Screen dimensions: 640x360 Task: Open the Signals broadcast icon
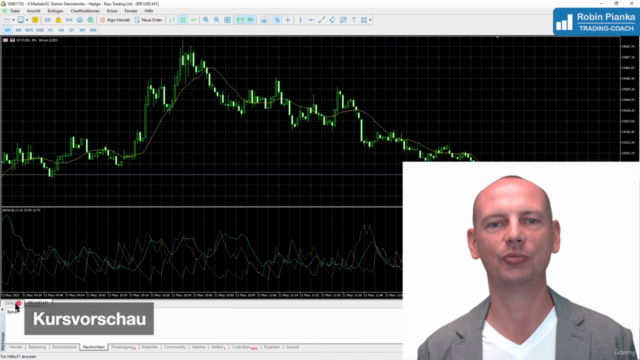pos(69,20)
